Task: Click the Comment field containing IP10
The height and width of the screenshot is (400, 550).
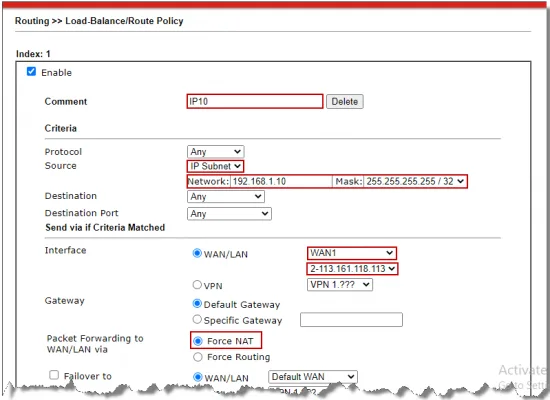Action: point(255,101)
